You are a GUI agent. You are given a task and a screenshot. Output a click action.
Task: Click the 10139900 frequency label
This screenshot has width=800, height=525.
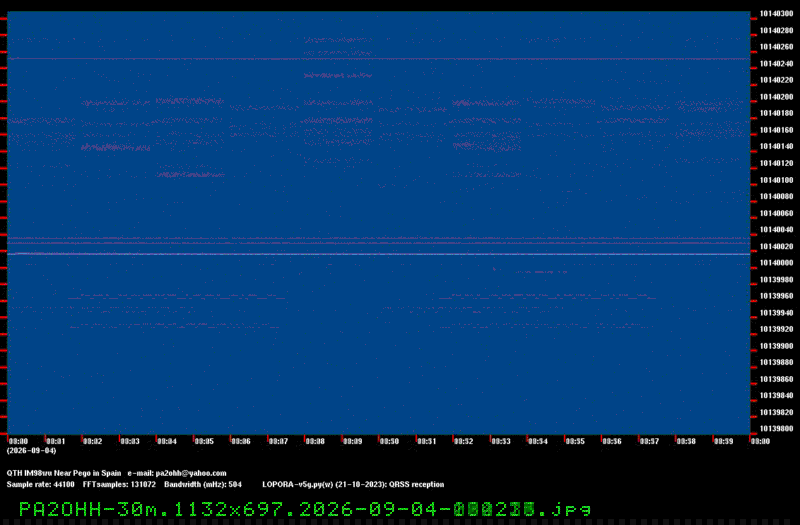click(x=776, y=346)
